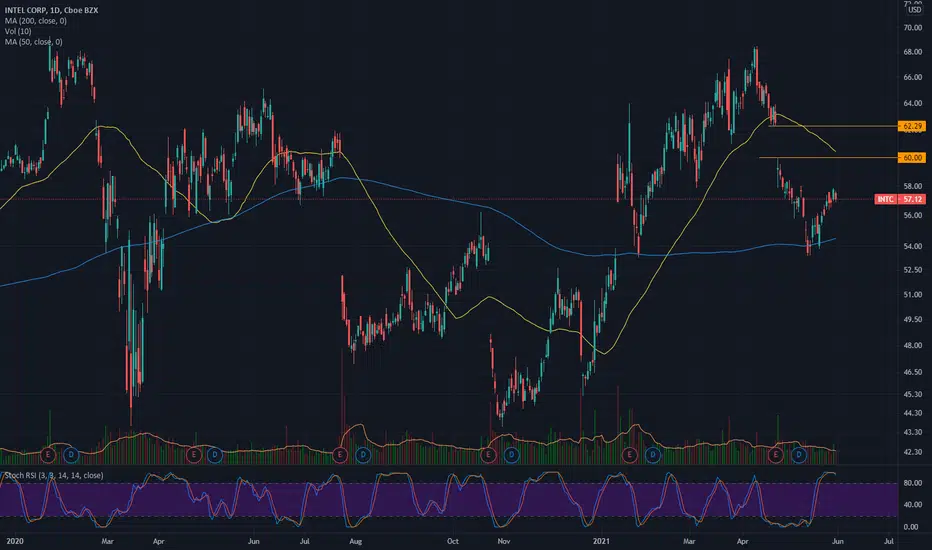Click the 42.30 price axis label
932x550 pixels.
point(912,452)
